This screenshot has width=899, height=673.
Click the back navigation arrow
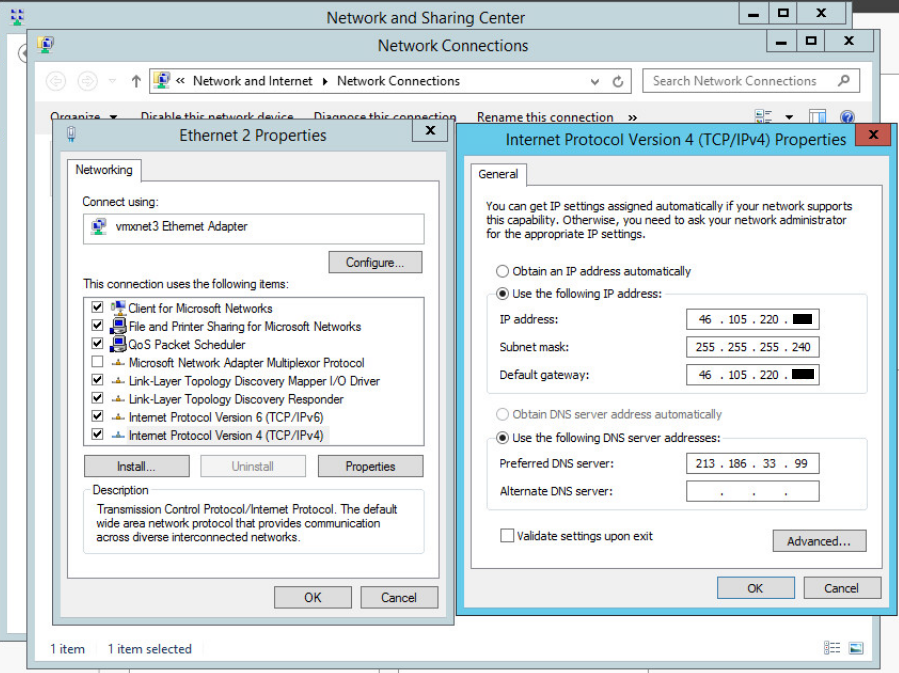pos(56,80)
